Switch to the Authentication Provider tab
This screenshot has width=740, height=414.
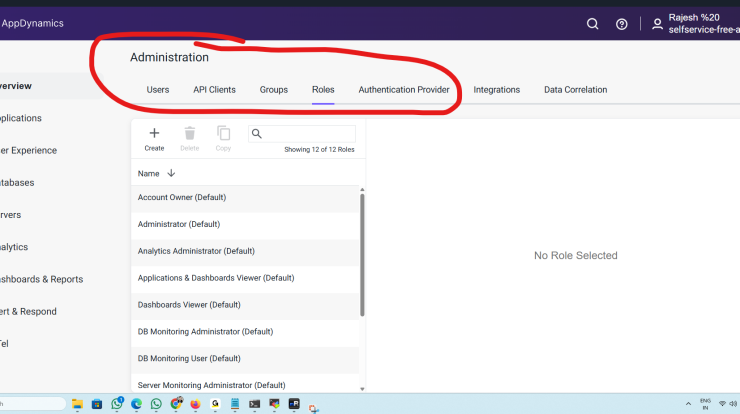click(x=404, y=90)
